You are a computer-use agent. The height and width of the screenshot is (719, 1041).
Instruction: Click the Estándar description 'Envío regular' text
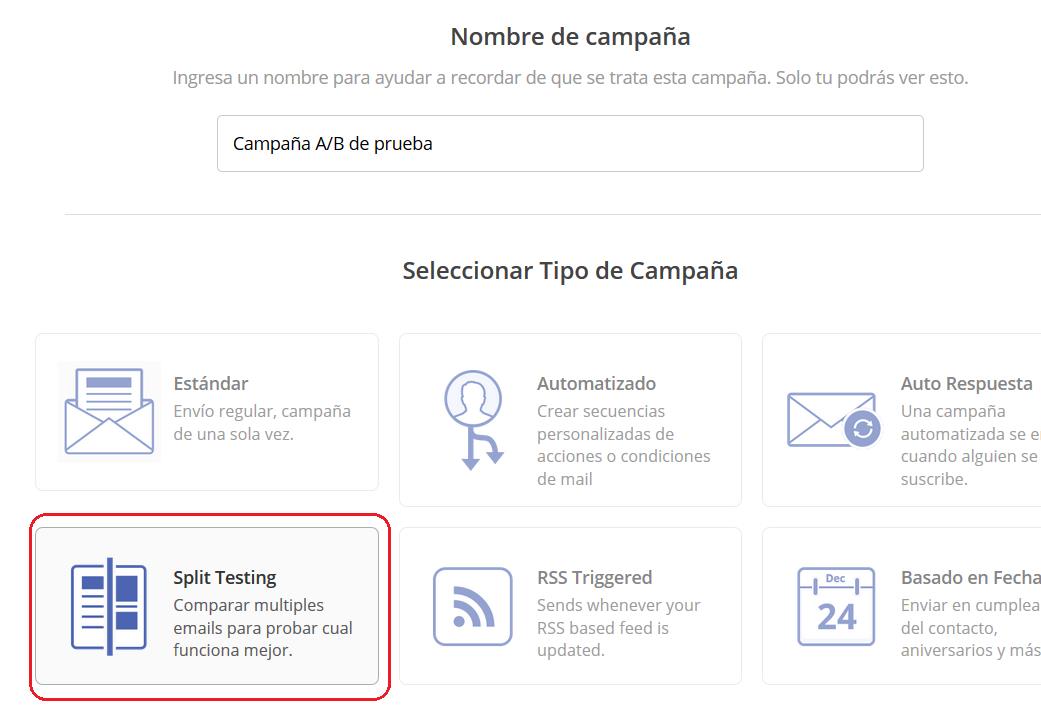(262, 423)
